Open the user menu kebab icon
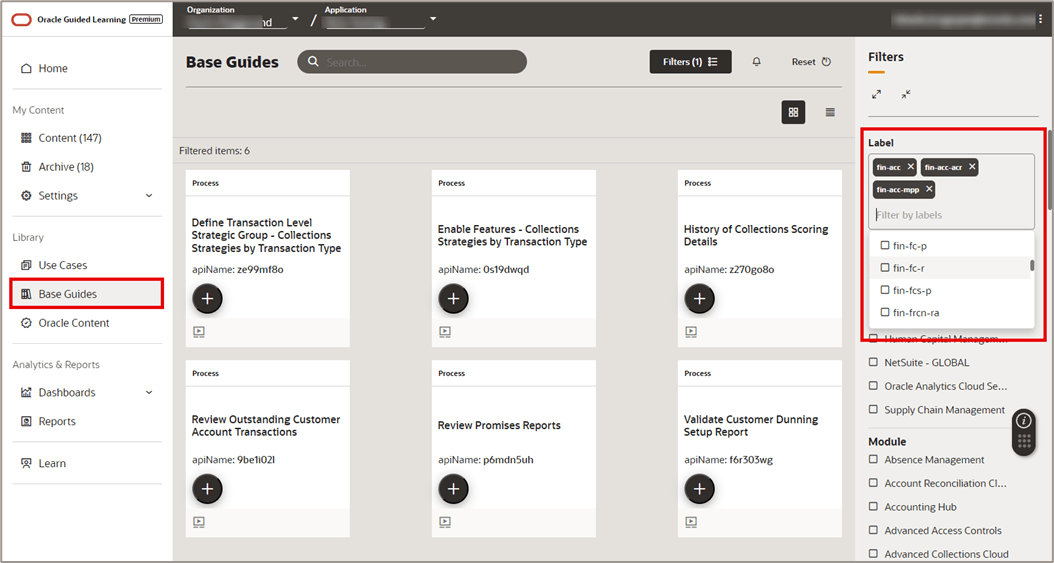This screenshot has height=563, width=1054. coord(1041,19)
